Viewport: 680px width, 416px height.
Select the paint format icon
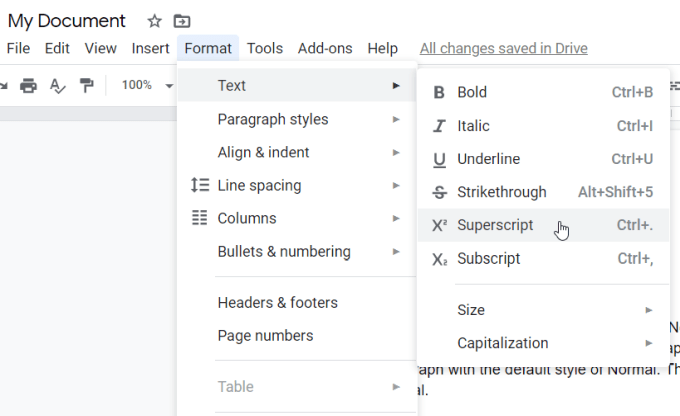[x=86, y=85]
